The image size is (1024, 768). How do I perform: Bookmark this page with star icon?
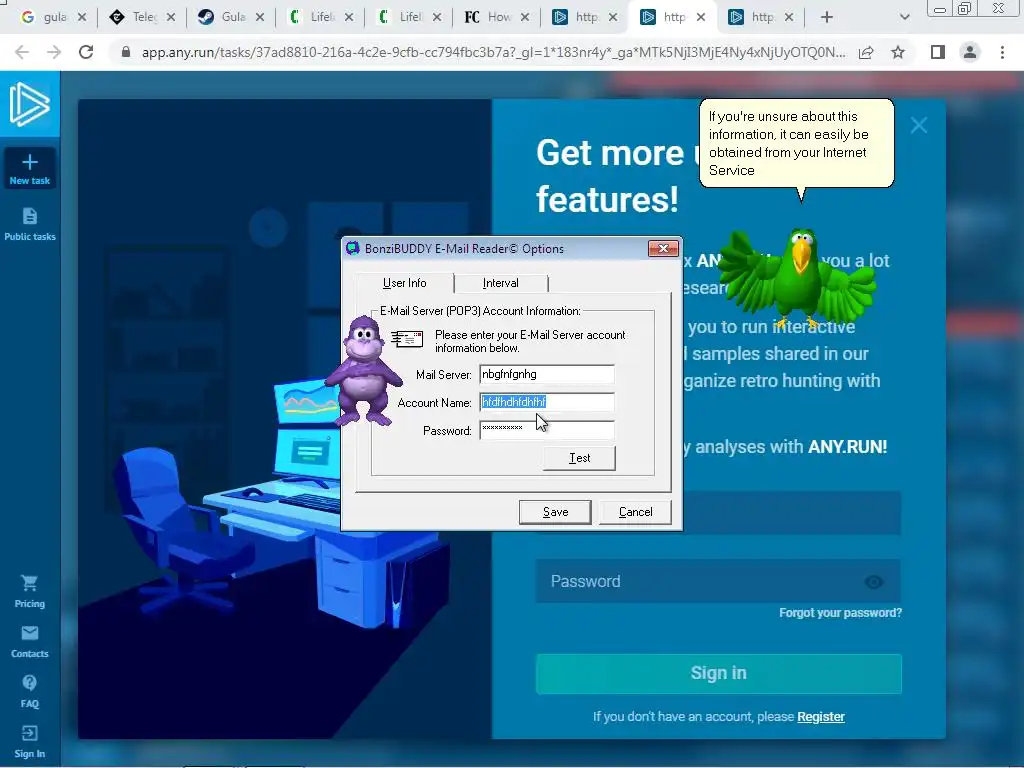(898, 52)
